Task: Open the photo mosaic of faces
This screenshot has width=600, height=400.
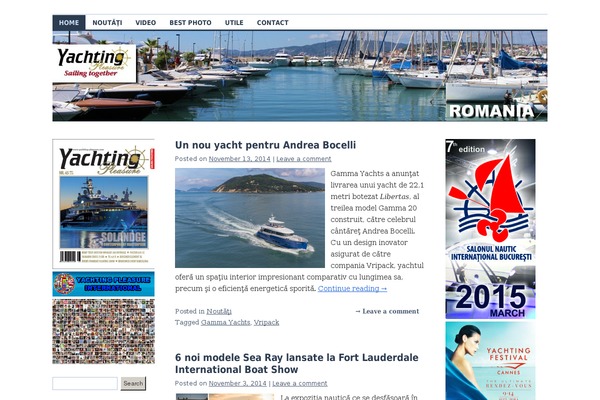Action: pos(104,331)
